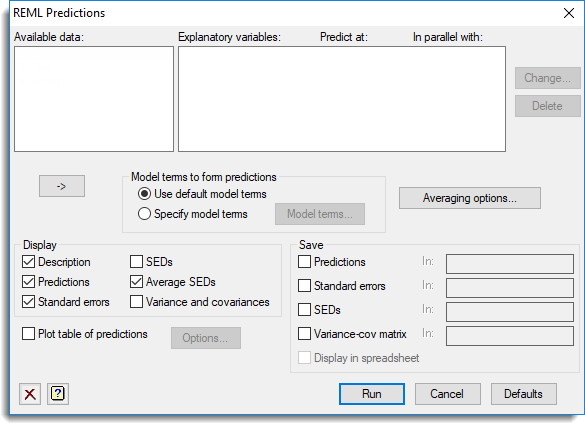Enable SEDs in Display section
This screenshot has width=585, height=424.
(x=136, y=262)
